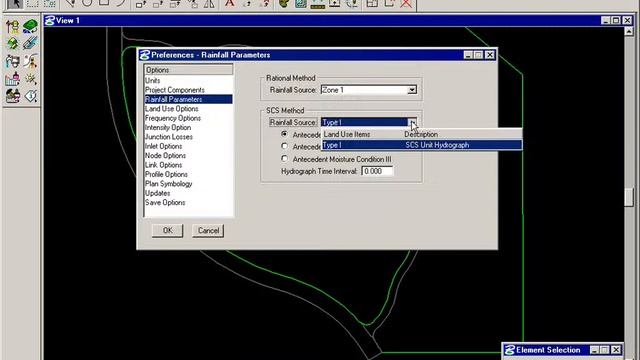This screenshot has width=640, height=360.
Task: Choose the Place Fence dashed rectangle tool
Action: coord(32,4)
